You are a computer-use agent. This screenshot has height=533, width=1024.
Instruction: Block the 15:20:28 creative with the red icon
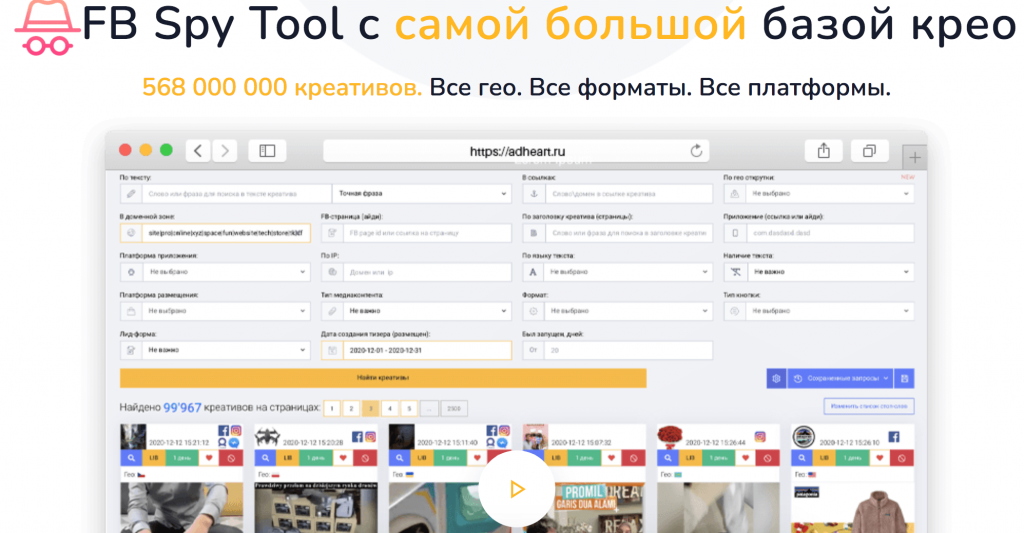point(366,458)
